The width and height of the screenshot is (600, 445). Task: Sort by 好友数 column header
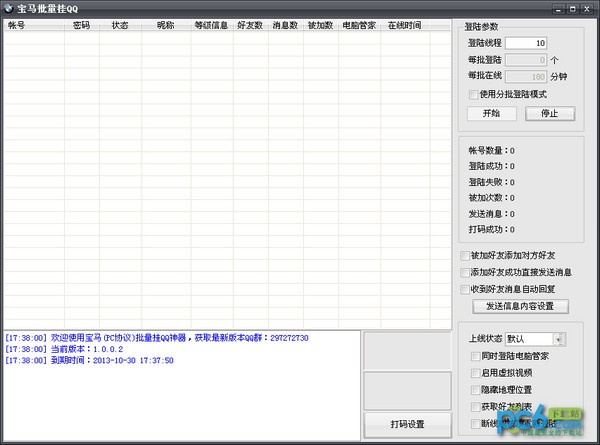(251, 25)
